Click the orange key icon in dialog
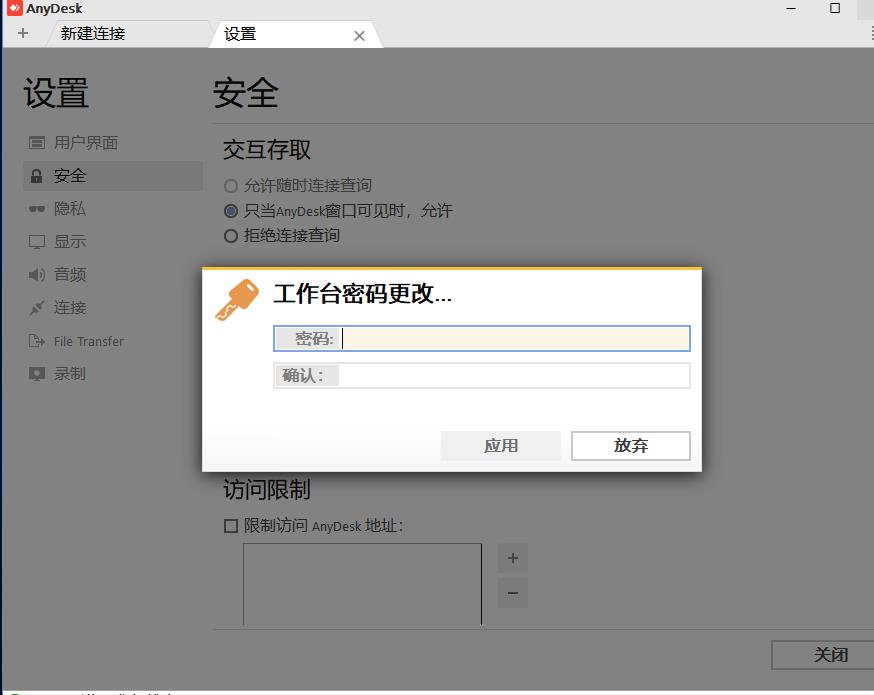 click(237, 300)
